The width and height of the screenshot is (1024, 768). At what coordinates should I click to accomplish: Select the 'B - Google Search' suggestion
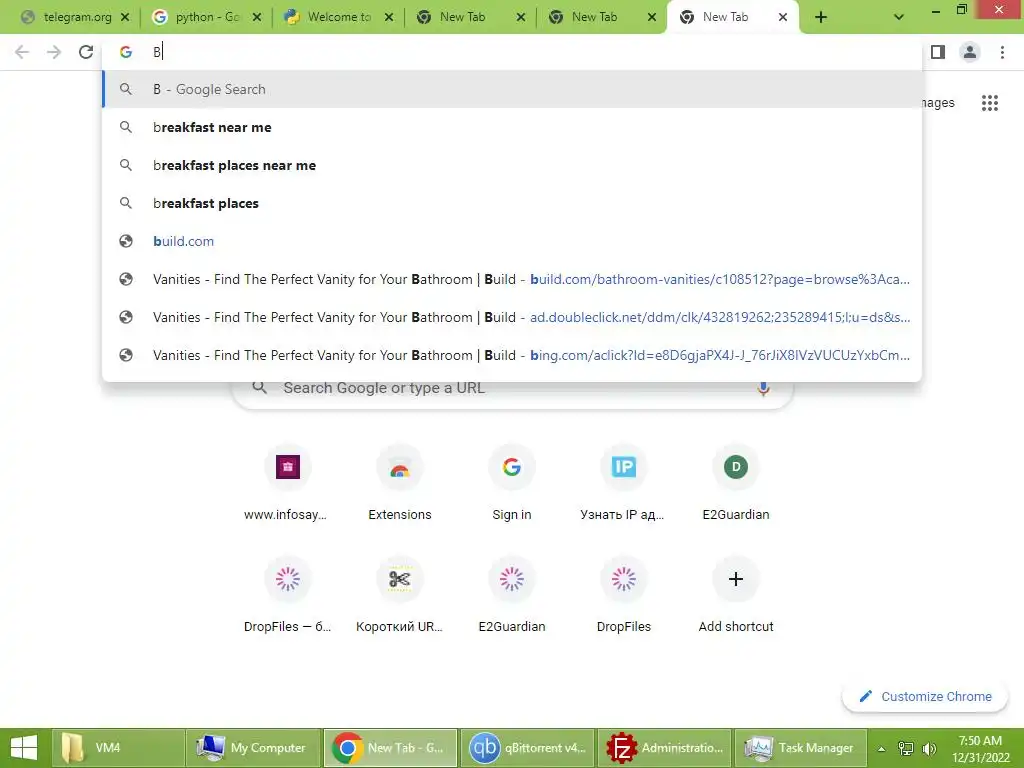(x=512, y=89)
